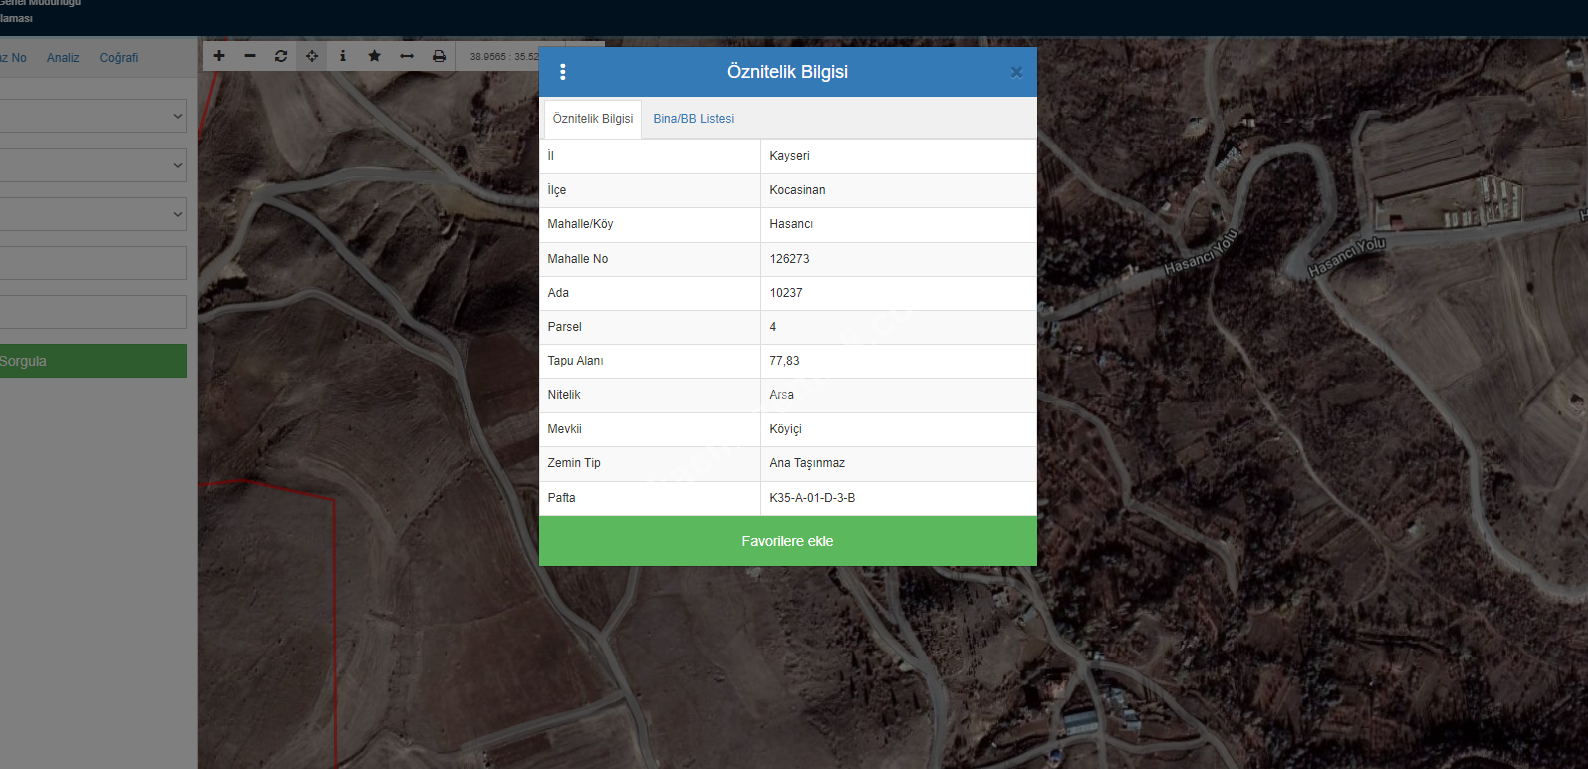Open the Coğrafi tab
Viewport: 1588px width, 769px height.
[x=119, y=58]
